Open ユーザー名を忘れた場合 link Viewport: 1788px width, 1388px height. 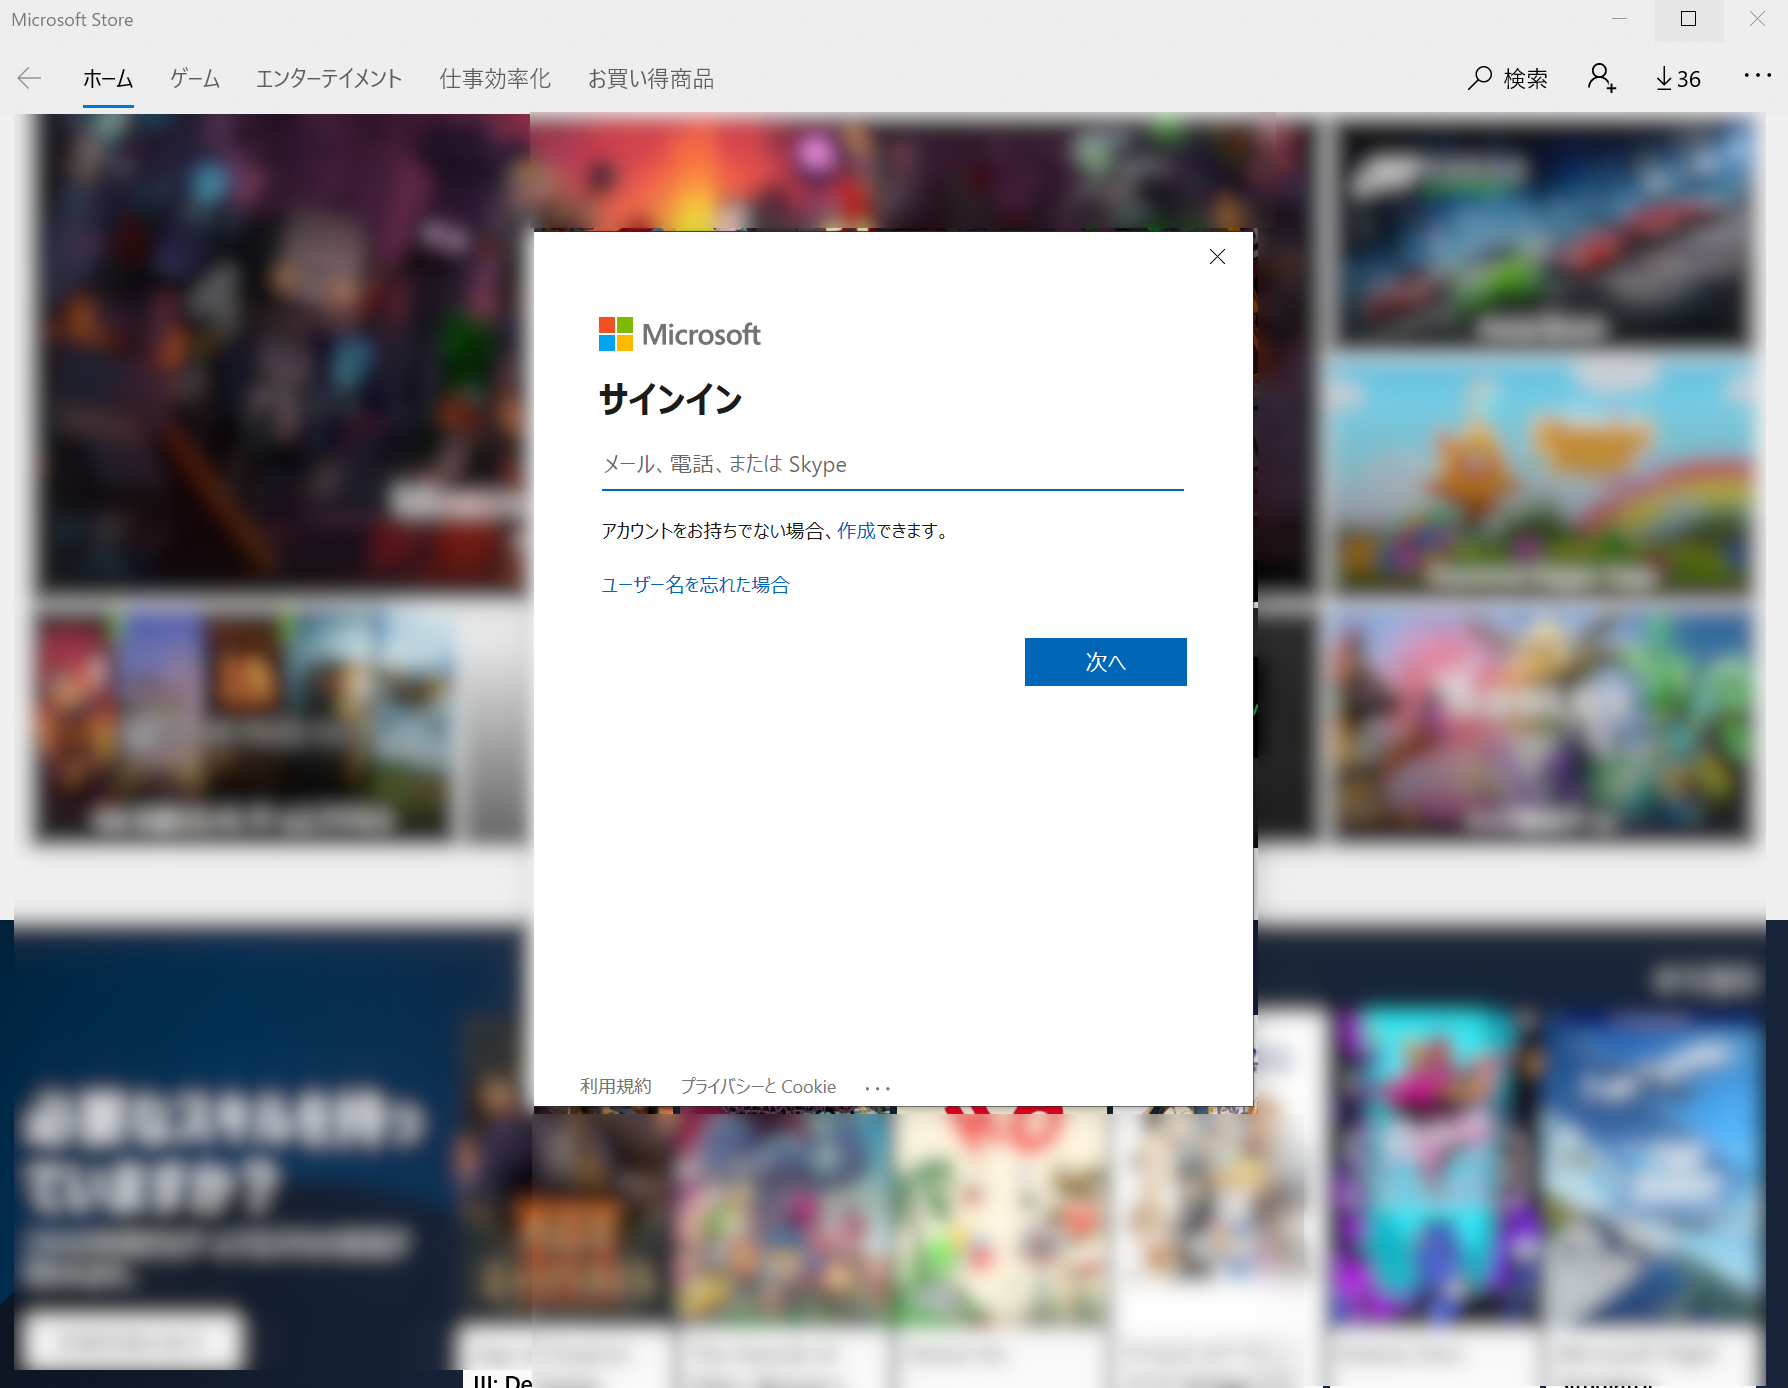pos(695,585)
